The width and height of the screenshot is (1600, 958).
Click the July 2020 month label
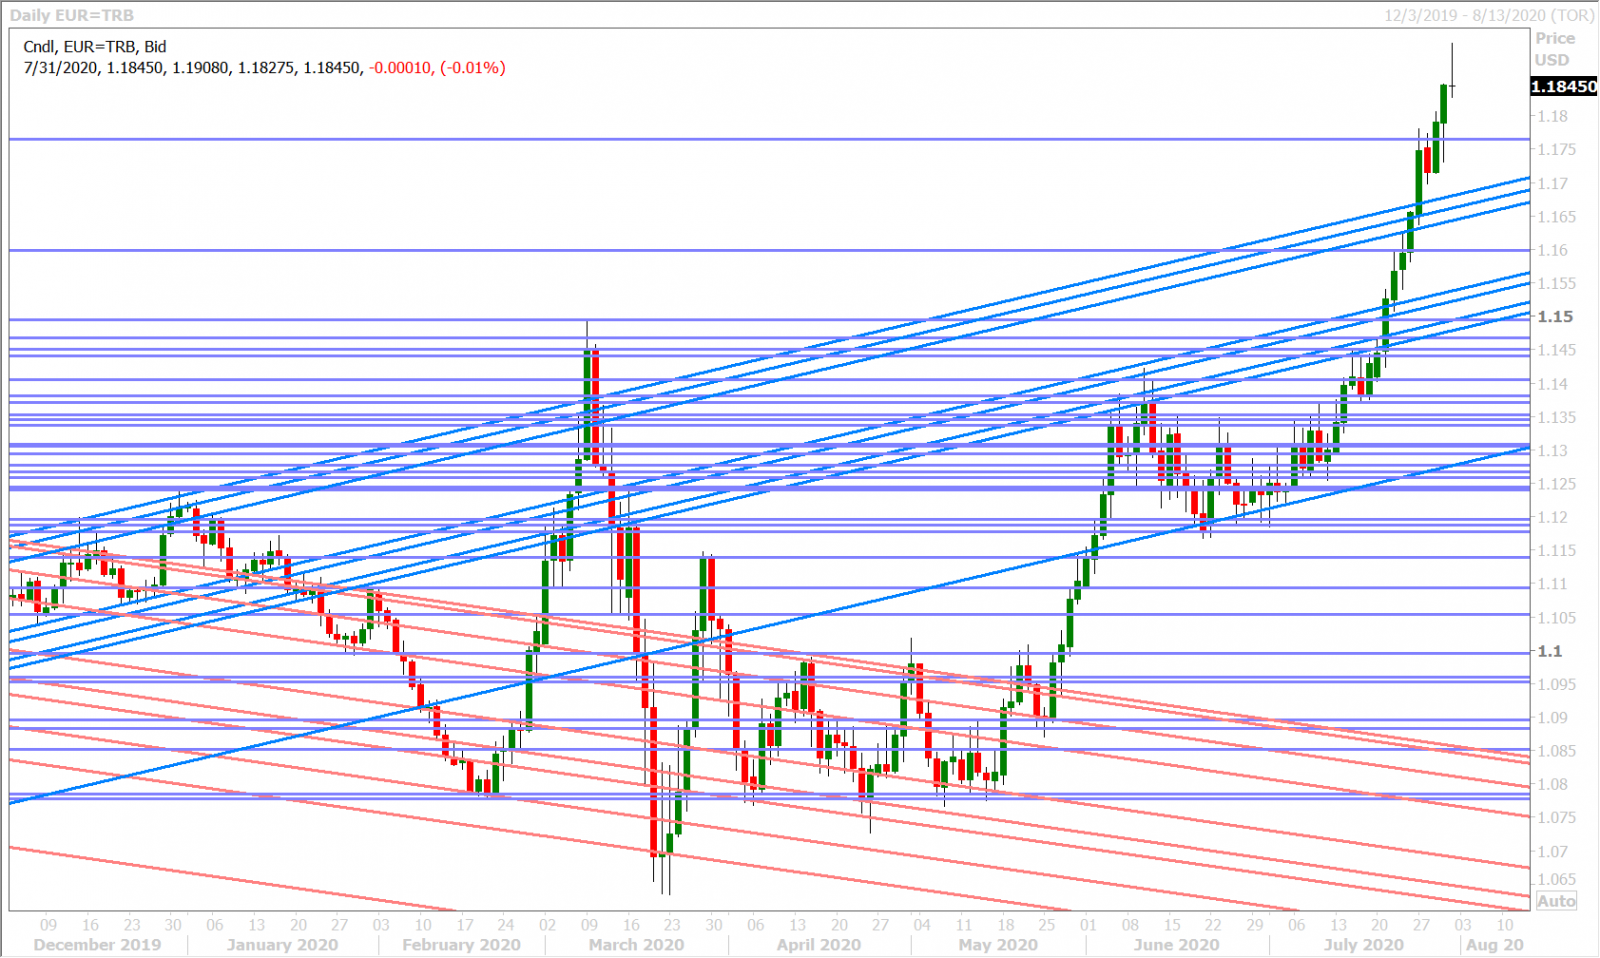point(1364,945)
